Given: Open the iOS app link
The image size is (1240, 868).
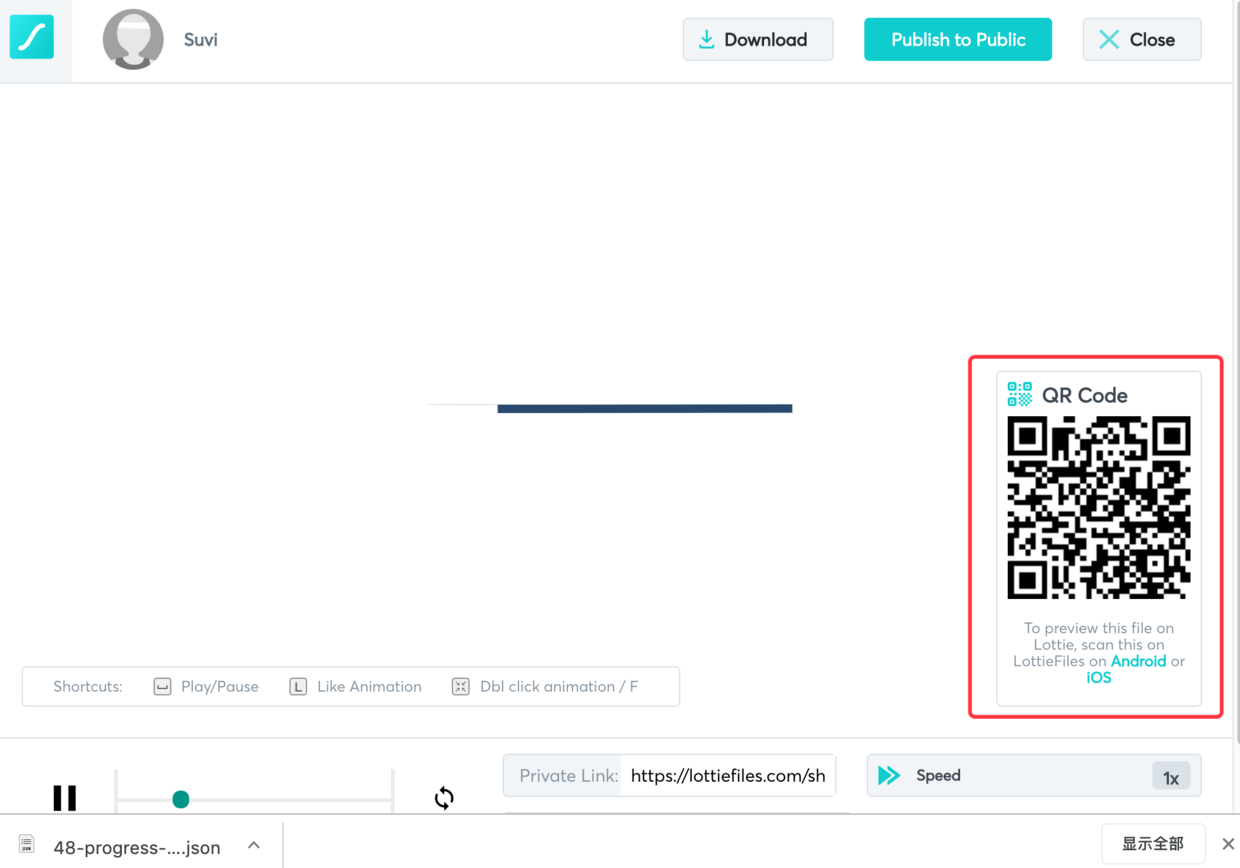Looking at the screenshot, I should 1098,677.
